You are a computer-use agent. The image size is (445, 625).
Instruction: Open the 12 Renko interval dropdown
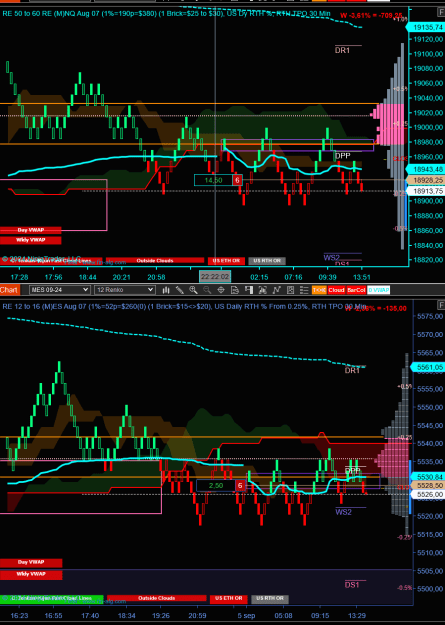click(124, 290)
